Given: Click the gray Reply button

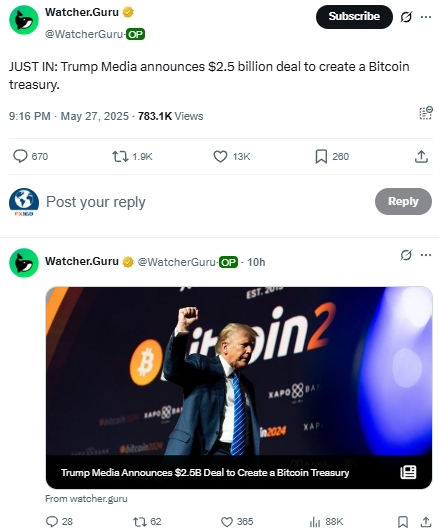Looking at the screenshot, I should [403, 201].
